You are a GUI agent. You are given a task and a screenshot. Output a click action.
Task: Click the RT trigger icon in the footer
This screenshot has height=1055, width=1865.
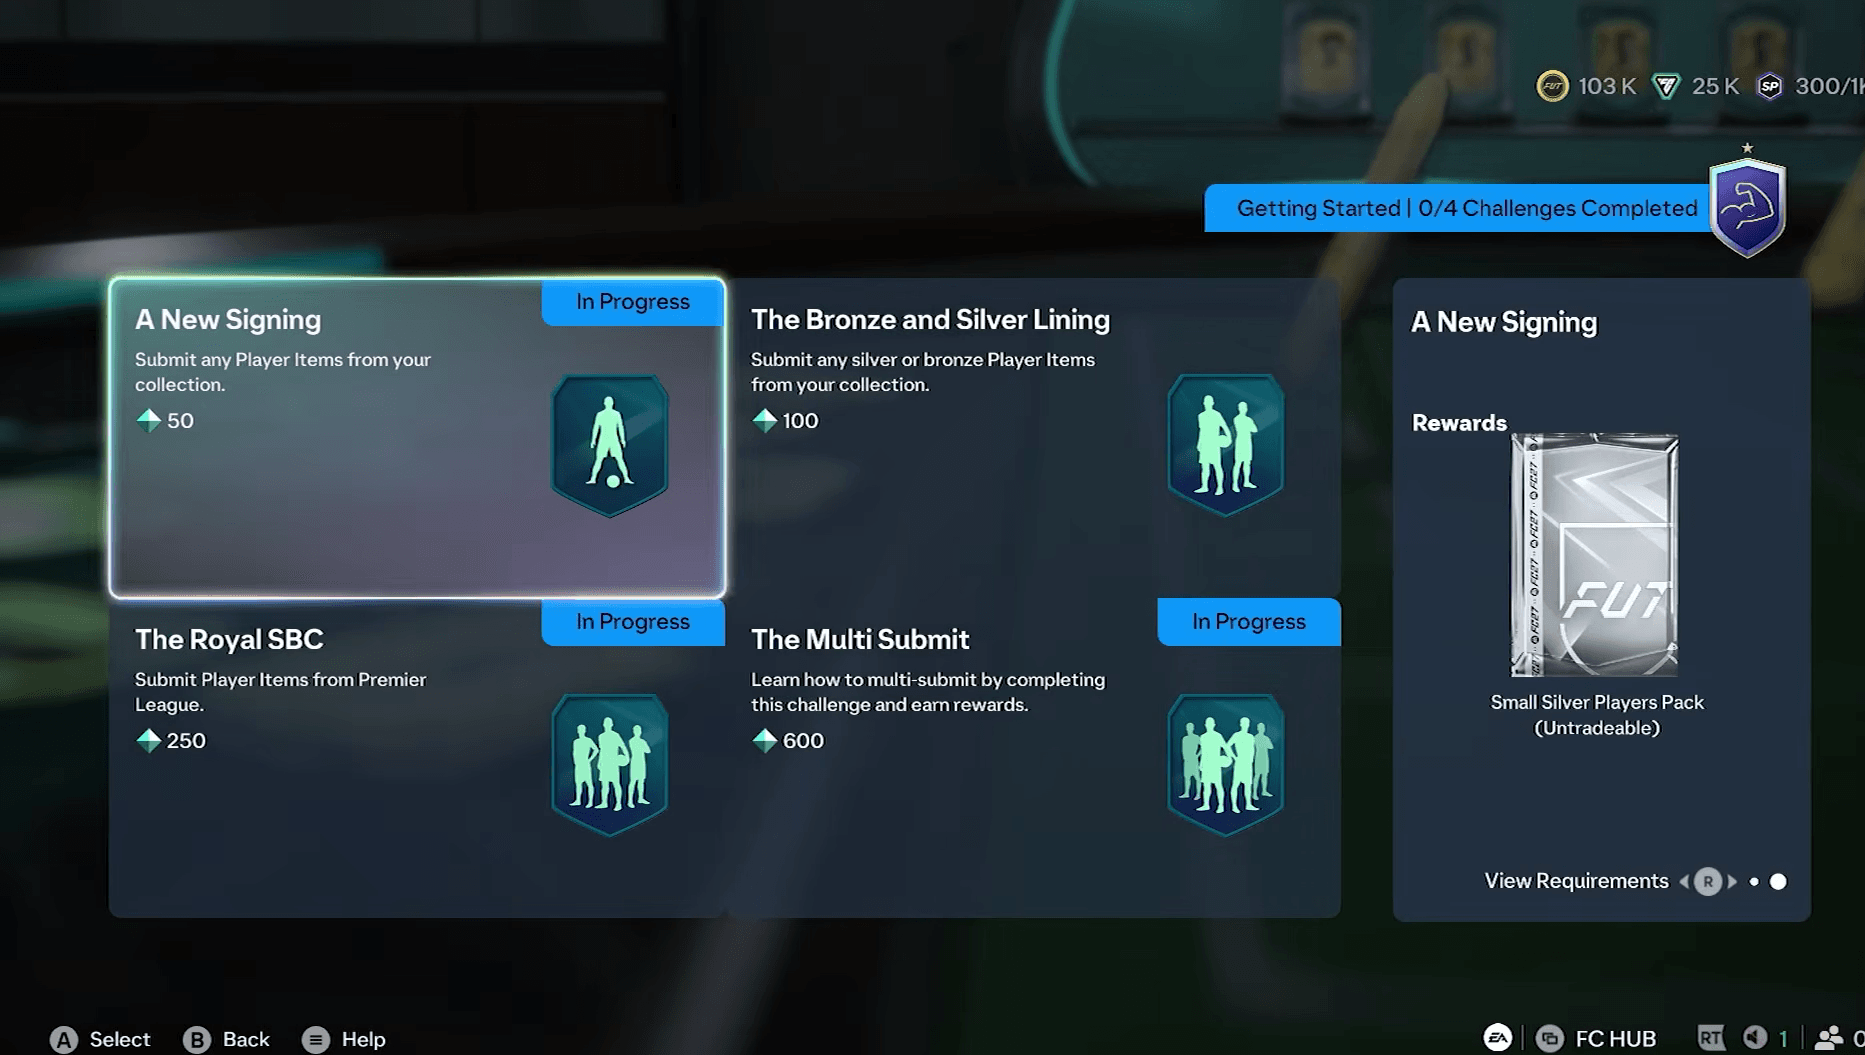(1711, 1038)
